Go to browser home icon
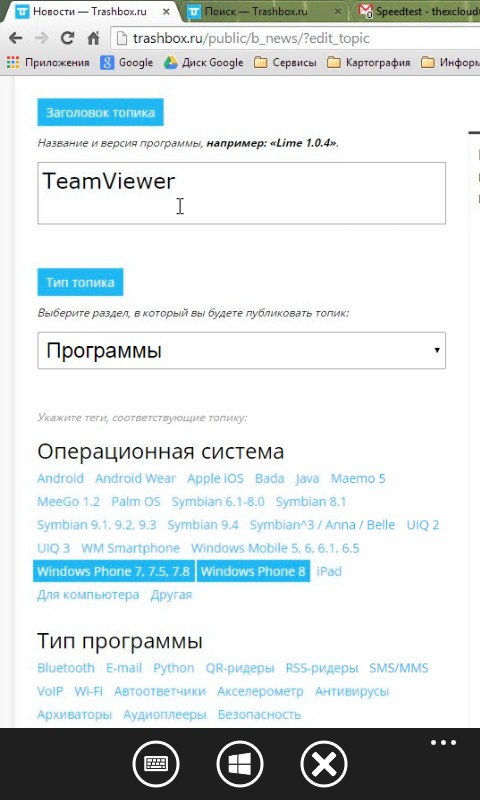Viewport: 480px width, 800px height. point(93,38)
